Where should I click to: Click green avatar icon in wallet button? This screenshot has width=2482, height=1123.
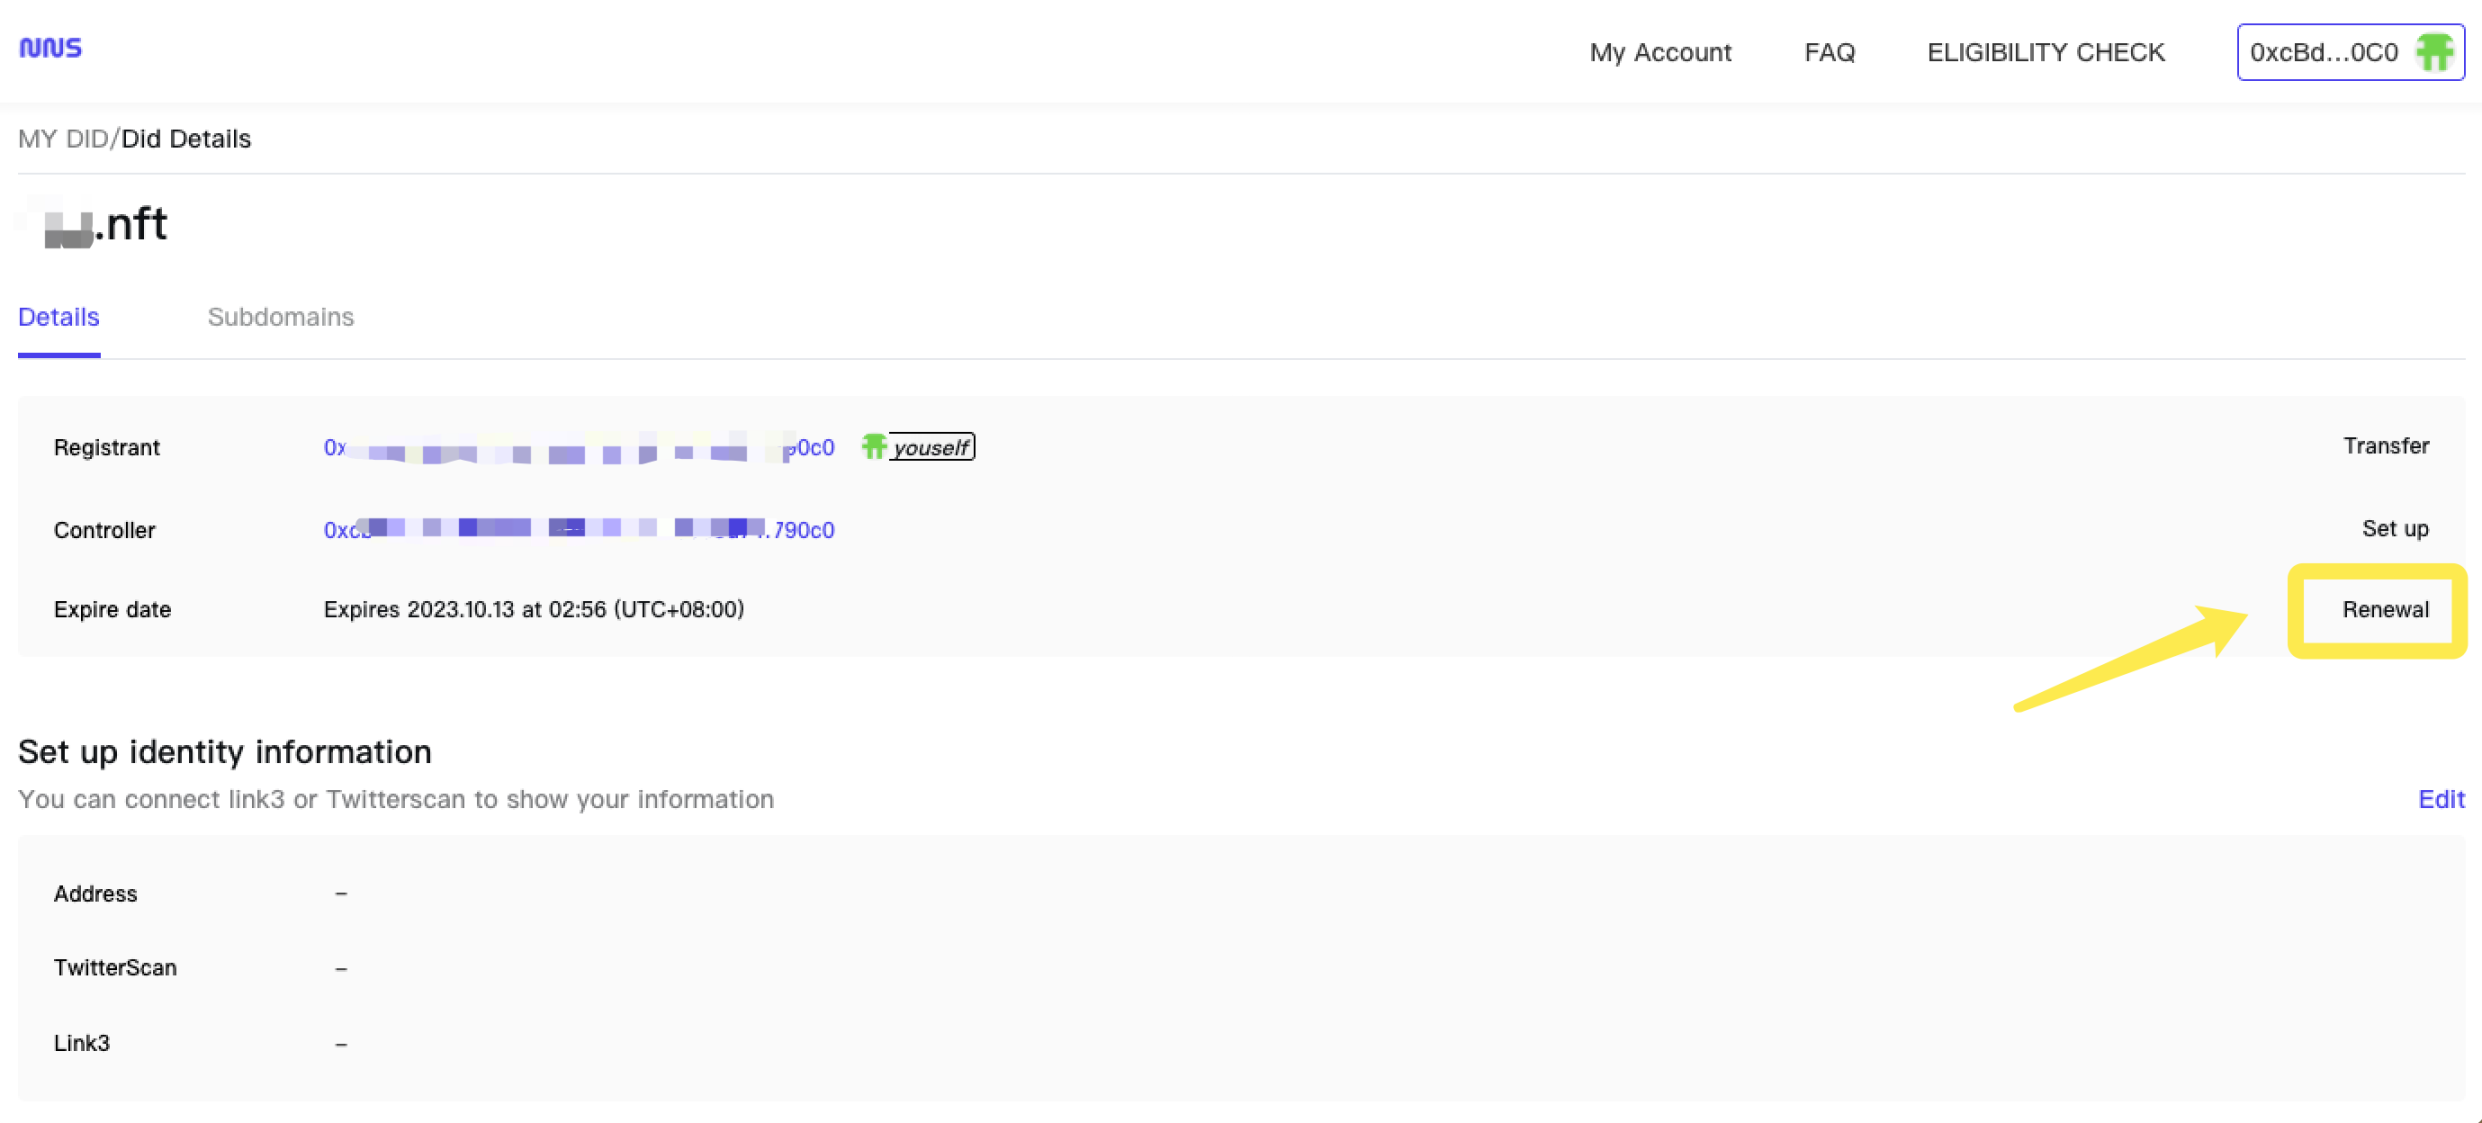coord(2433,52)
